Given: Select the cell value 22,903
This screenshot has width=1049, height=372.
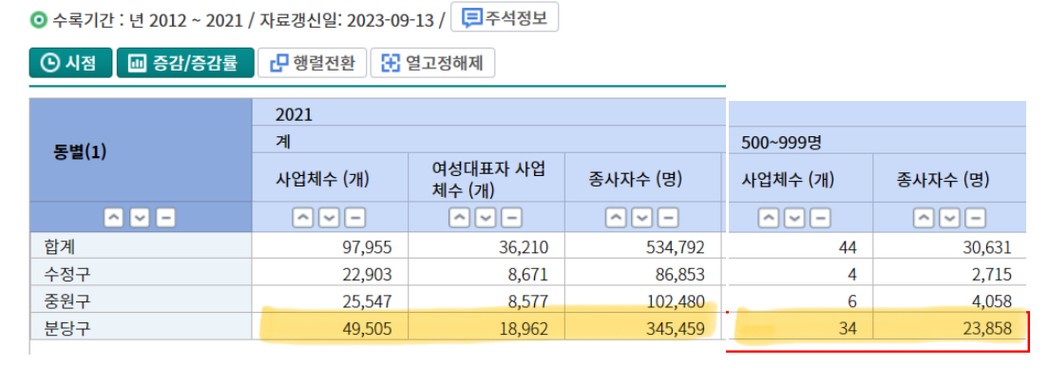Looking at the screenshot, I should point(366,274).
